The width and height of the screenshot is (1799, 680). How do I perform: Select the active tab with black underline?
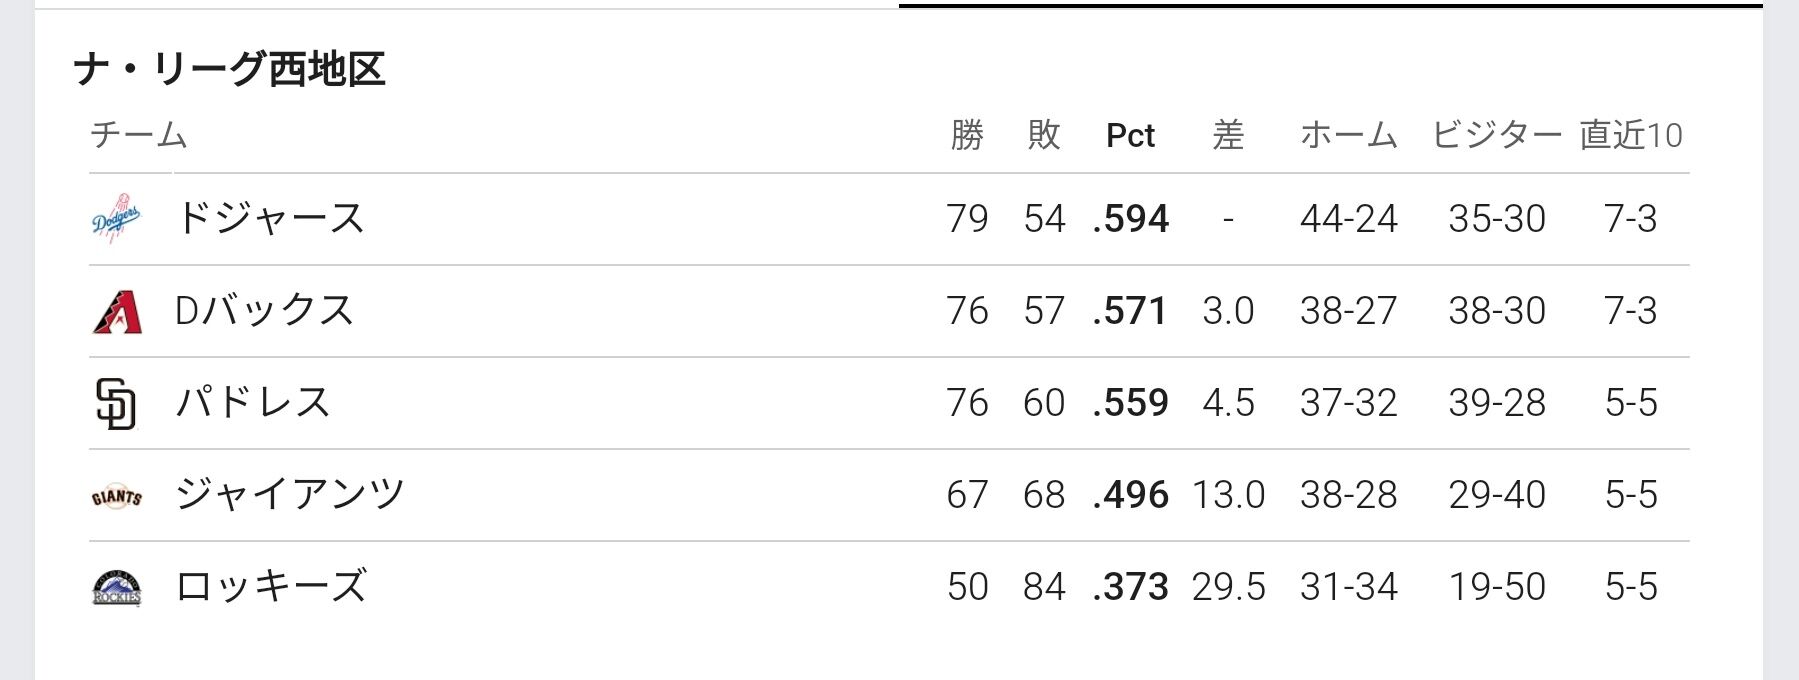coord(1330,4)
